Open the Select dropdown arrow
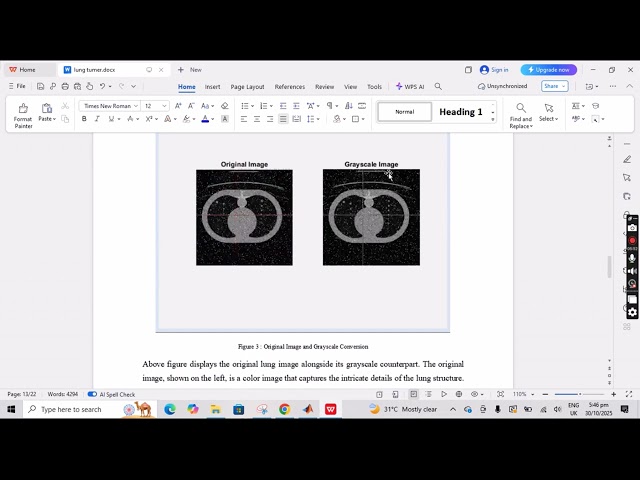640x480 pixels. pos(556,119)
